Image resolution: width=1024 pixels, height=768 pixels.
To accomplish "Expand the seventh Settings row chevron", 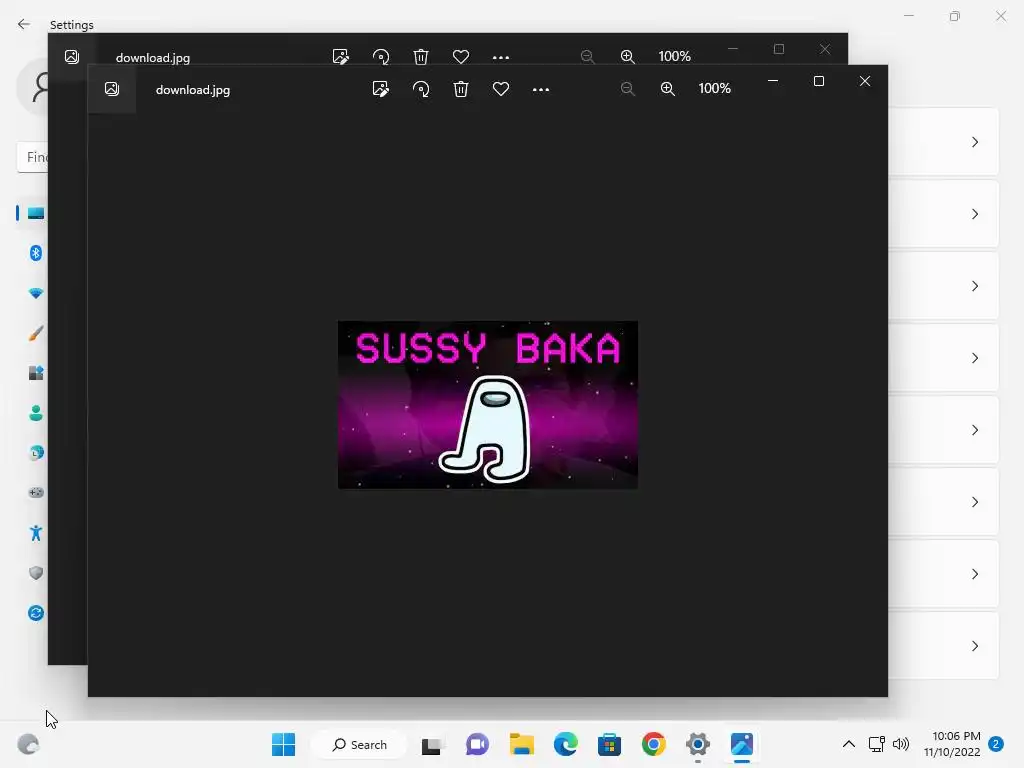I will pos(975,574).
